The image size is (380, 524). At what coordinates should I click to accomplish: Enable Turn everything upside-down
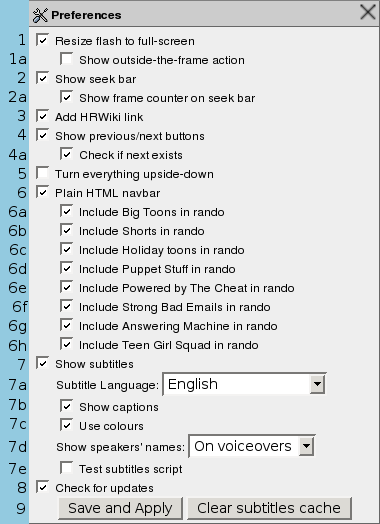pyautogui.click(x=42, y=173)
